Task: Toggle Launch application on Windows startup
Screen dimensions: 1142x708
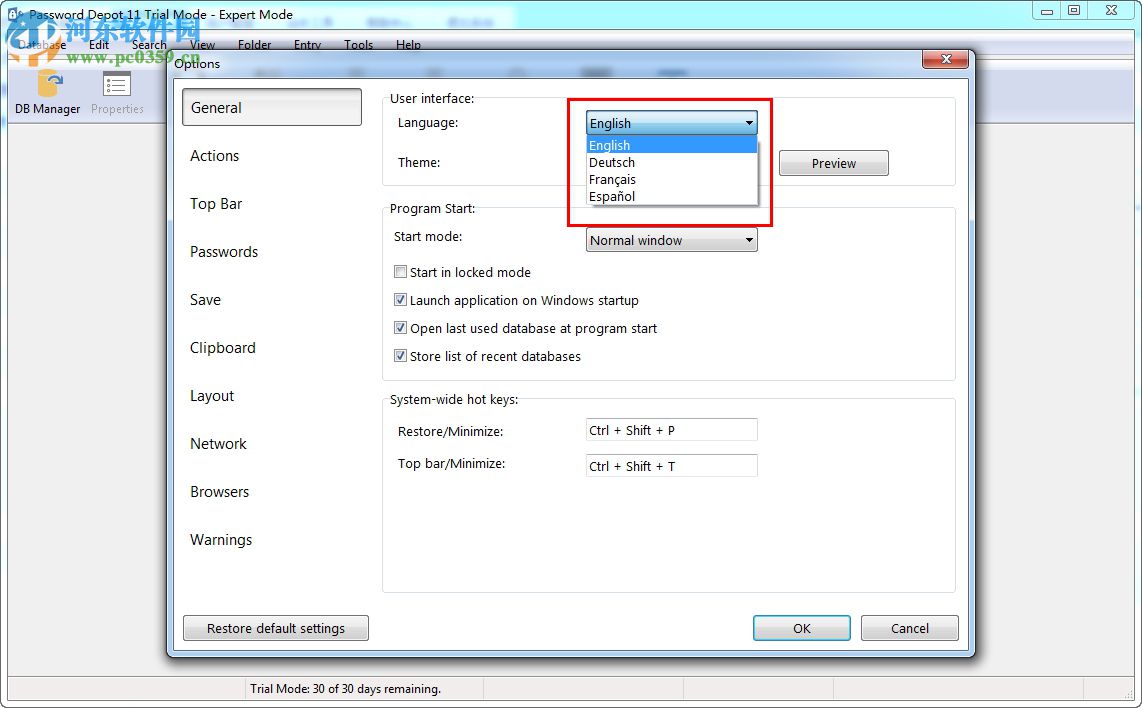Action: click(400, 299)
